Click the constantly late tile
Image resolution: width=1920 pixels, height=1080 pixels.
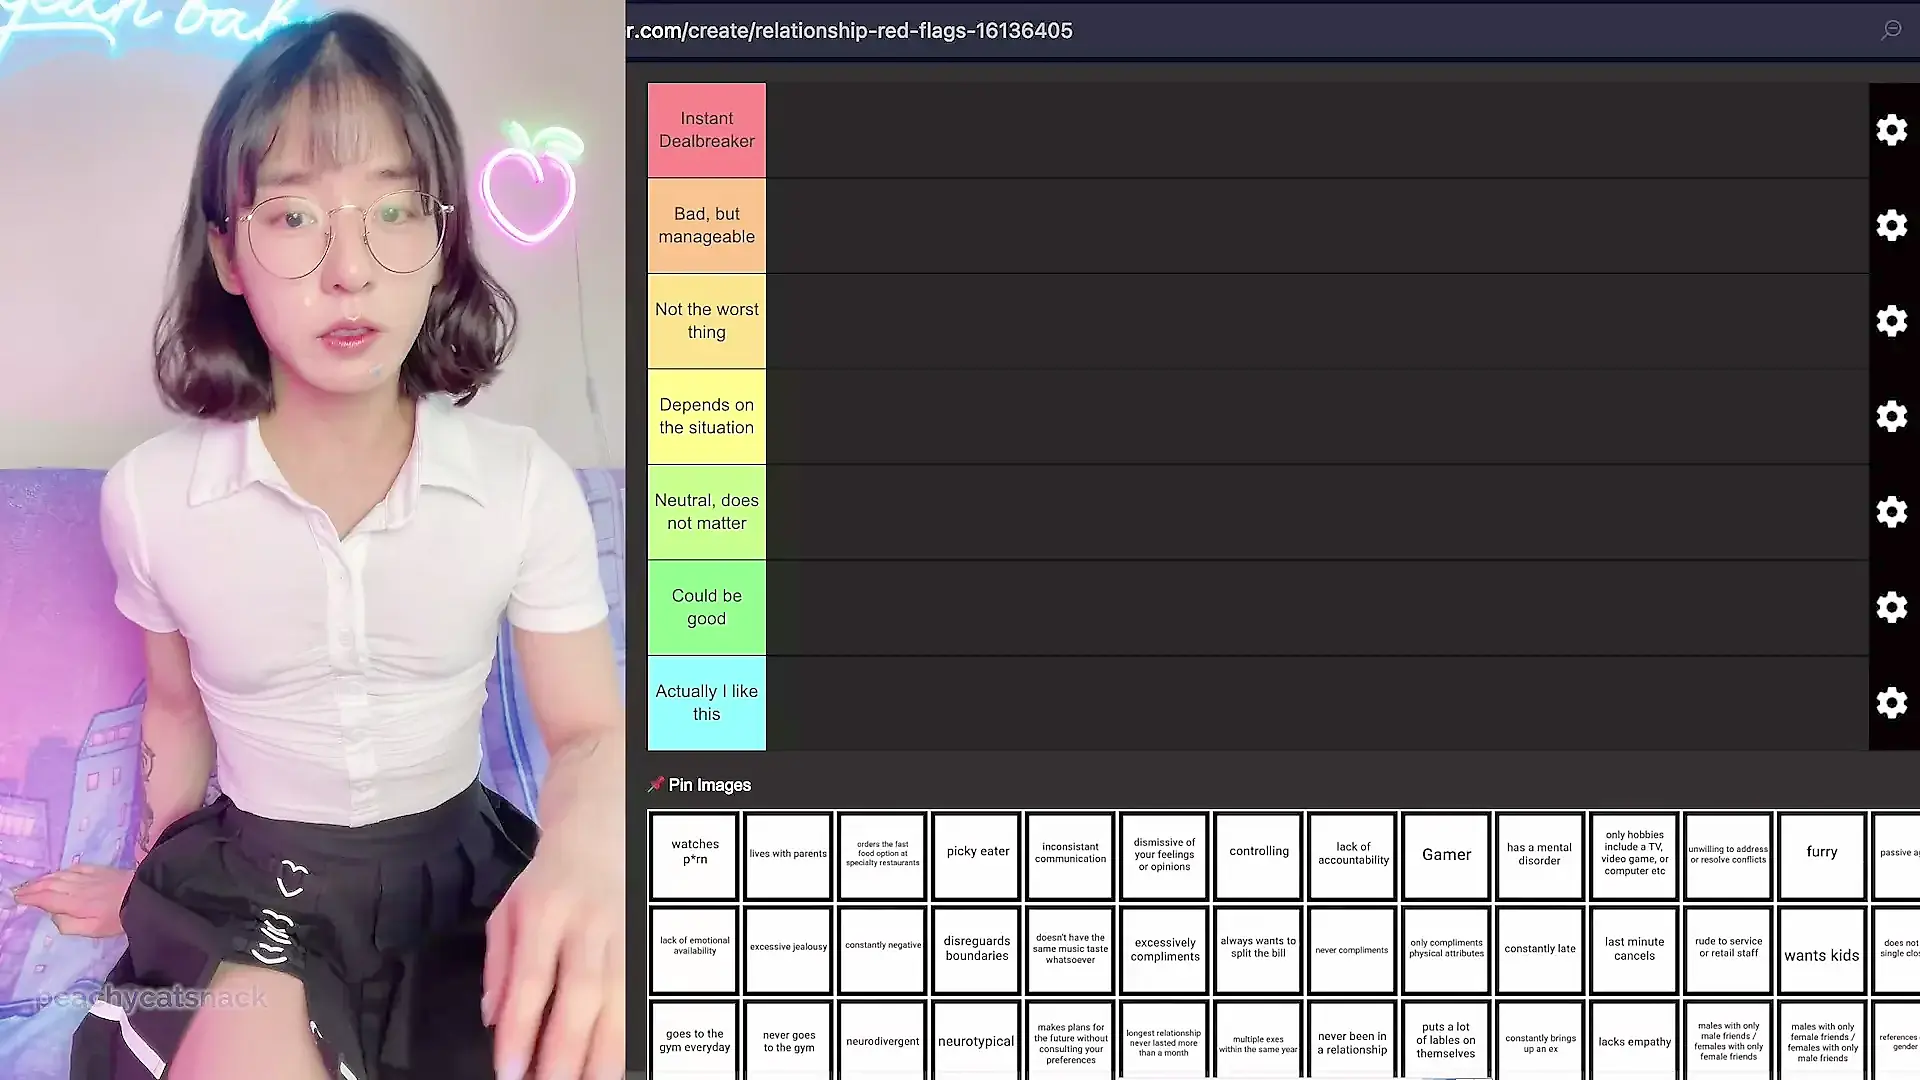[1539, 950]
